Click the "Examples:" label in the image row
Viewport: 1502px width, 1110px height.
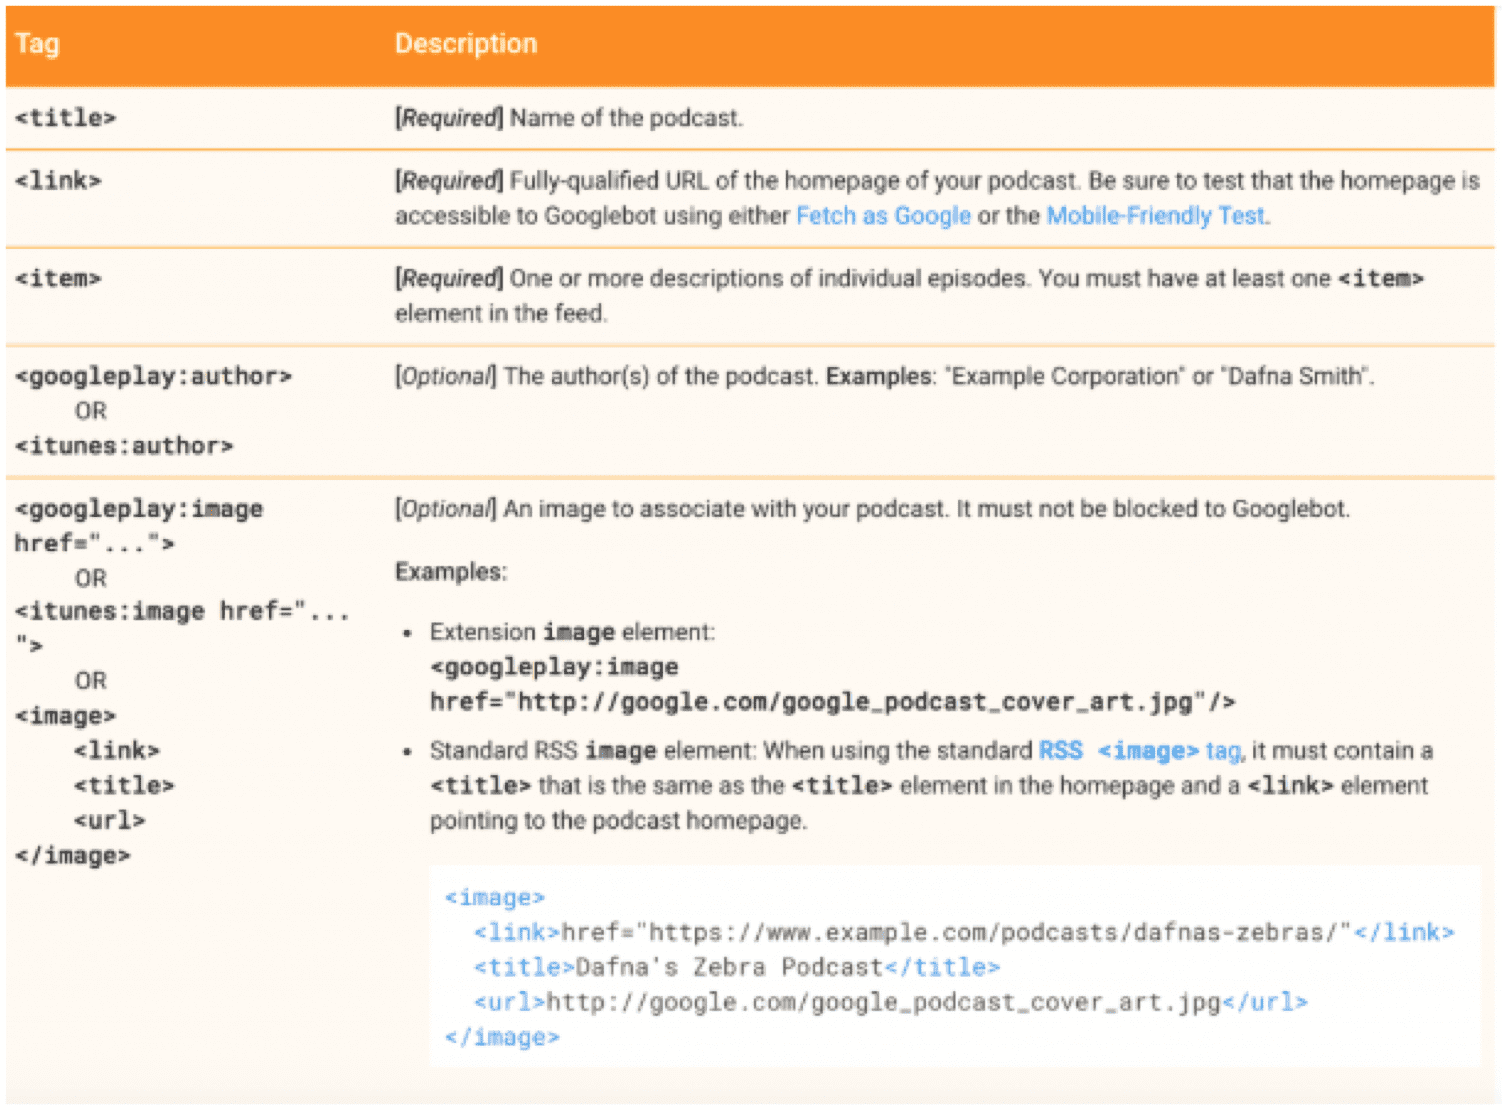(x=451, y=572)
